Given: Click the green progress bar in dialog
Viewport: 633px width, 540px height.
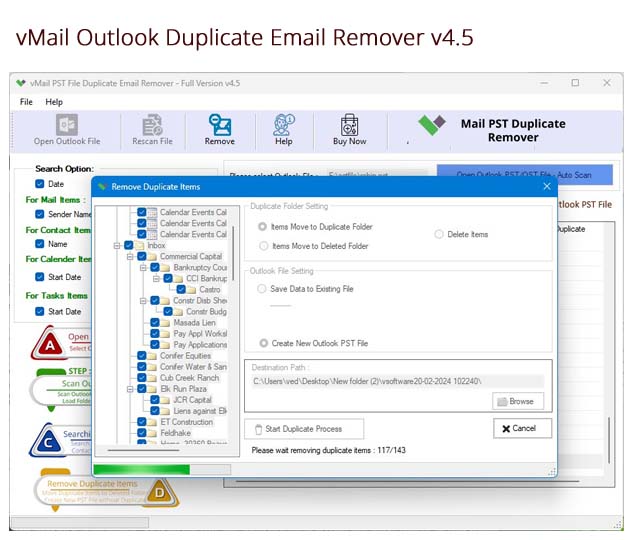Looking at the screenshot, I should coord(141,469).
